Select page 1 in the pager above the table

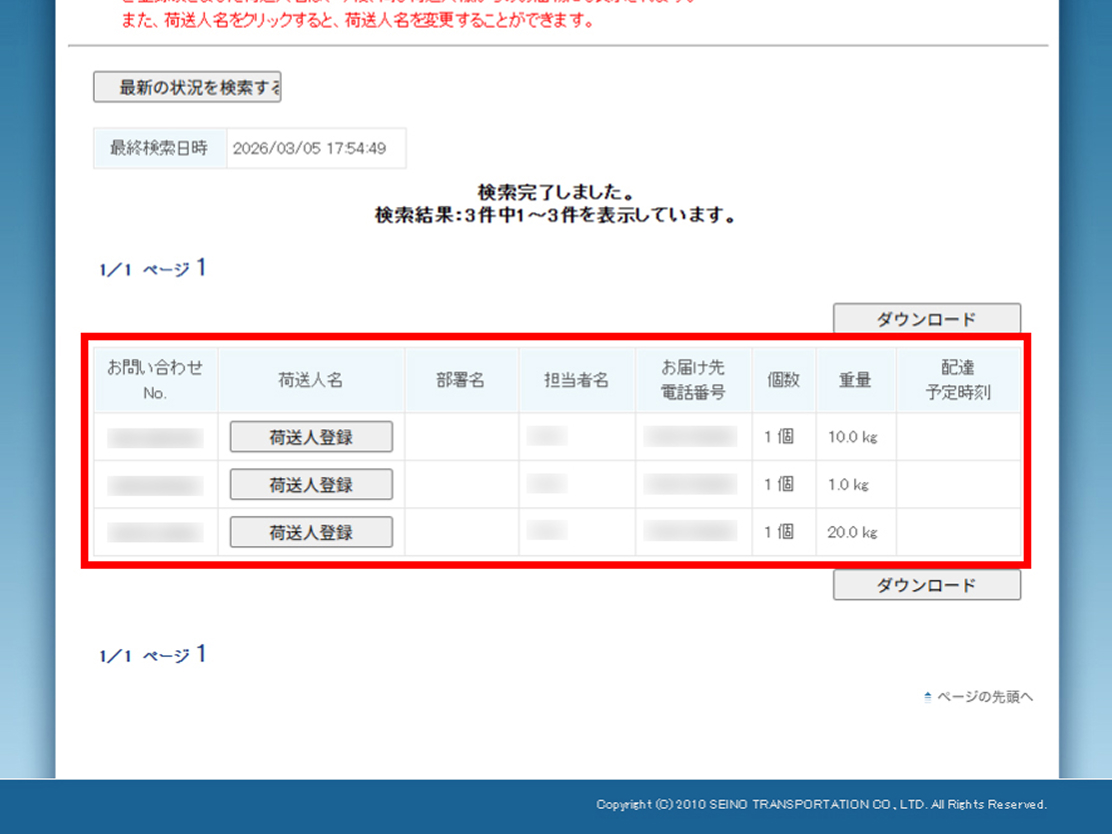tap(201, 267)
